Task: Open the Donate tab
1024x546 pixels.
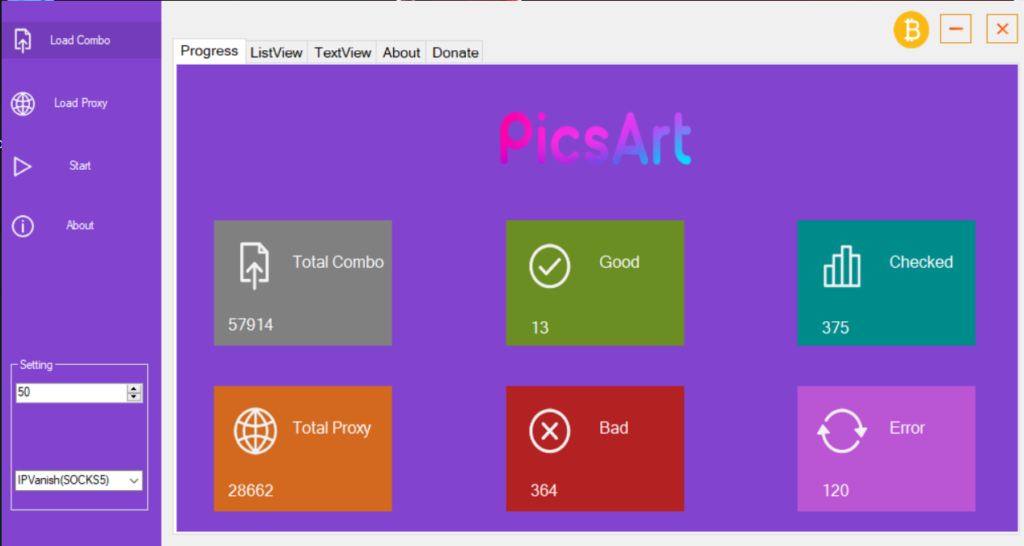Action: [455, 53]
